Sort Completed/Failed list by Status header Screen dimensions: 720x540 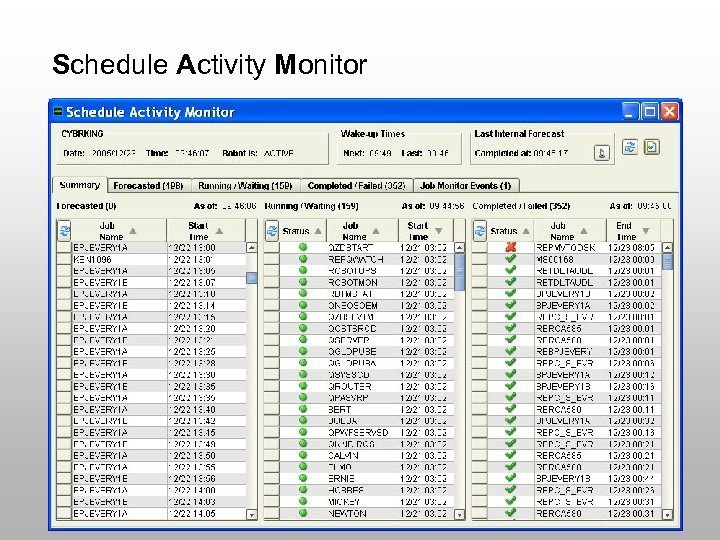[510, 231]
